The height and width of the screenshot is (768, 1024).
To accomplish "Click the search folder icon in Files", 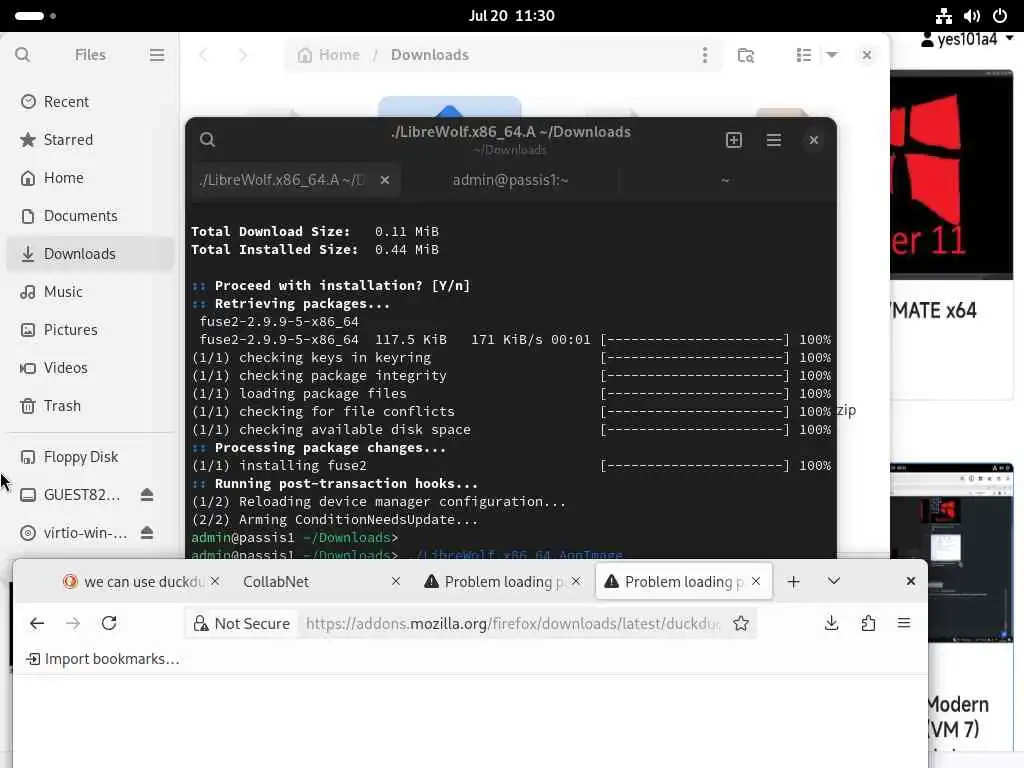I will tap(746, 55).
